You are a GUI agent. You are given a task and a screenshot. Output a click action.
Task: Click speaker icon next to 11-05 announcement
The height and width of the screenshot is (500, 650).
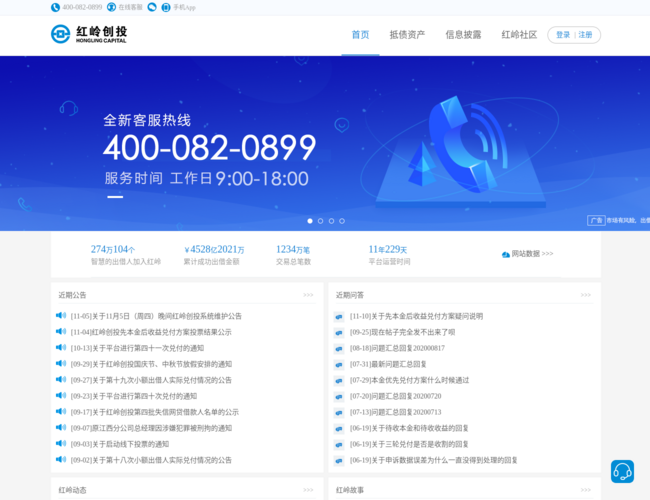pyautogui.click(x=62, y=316)
